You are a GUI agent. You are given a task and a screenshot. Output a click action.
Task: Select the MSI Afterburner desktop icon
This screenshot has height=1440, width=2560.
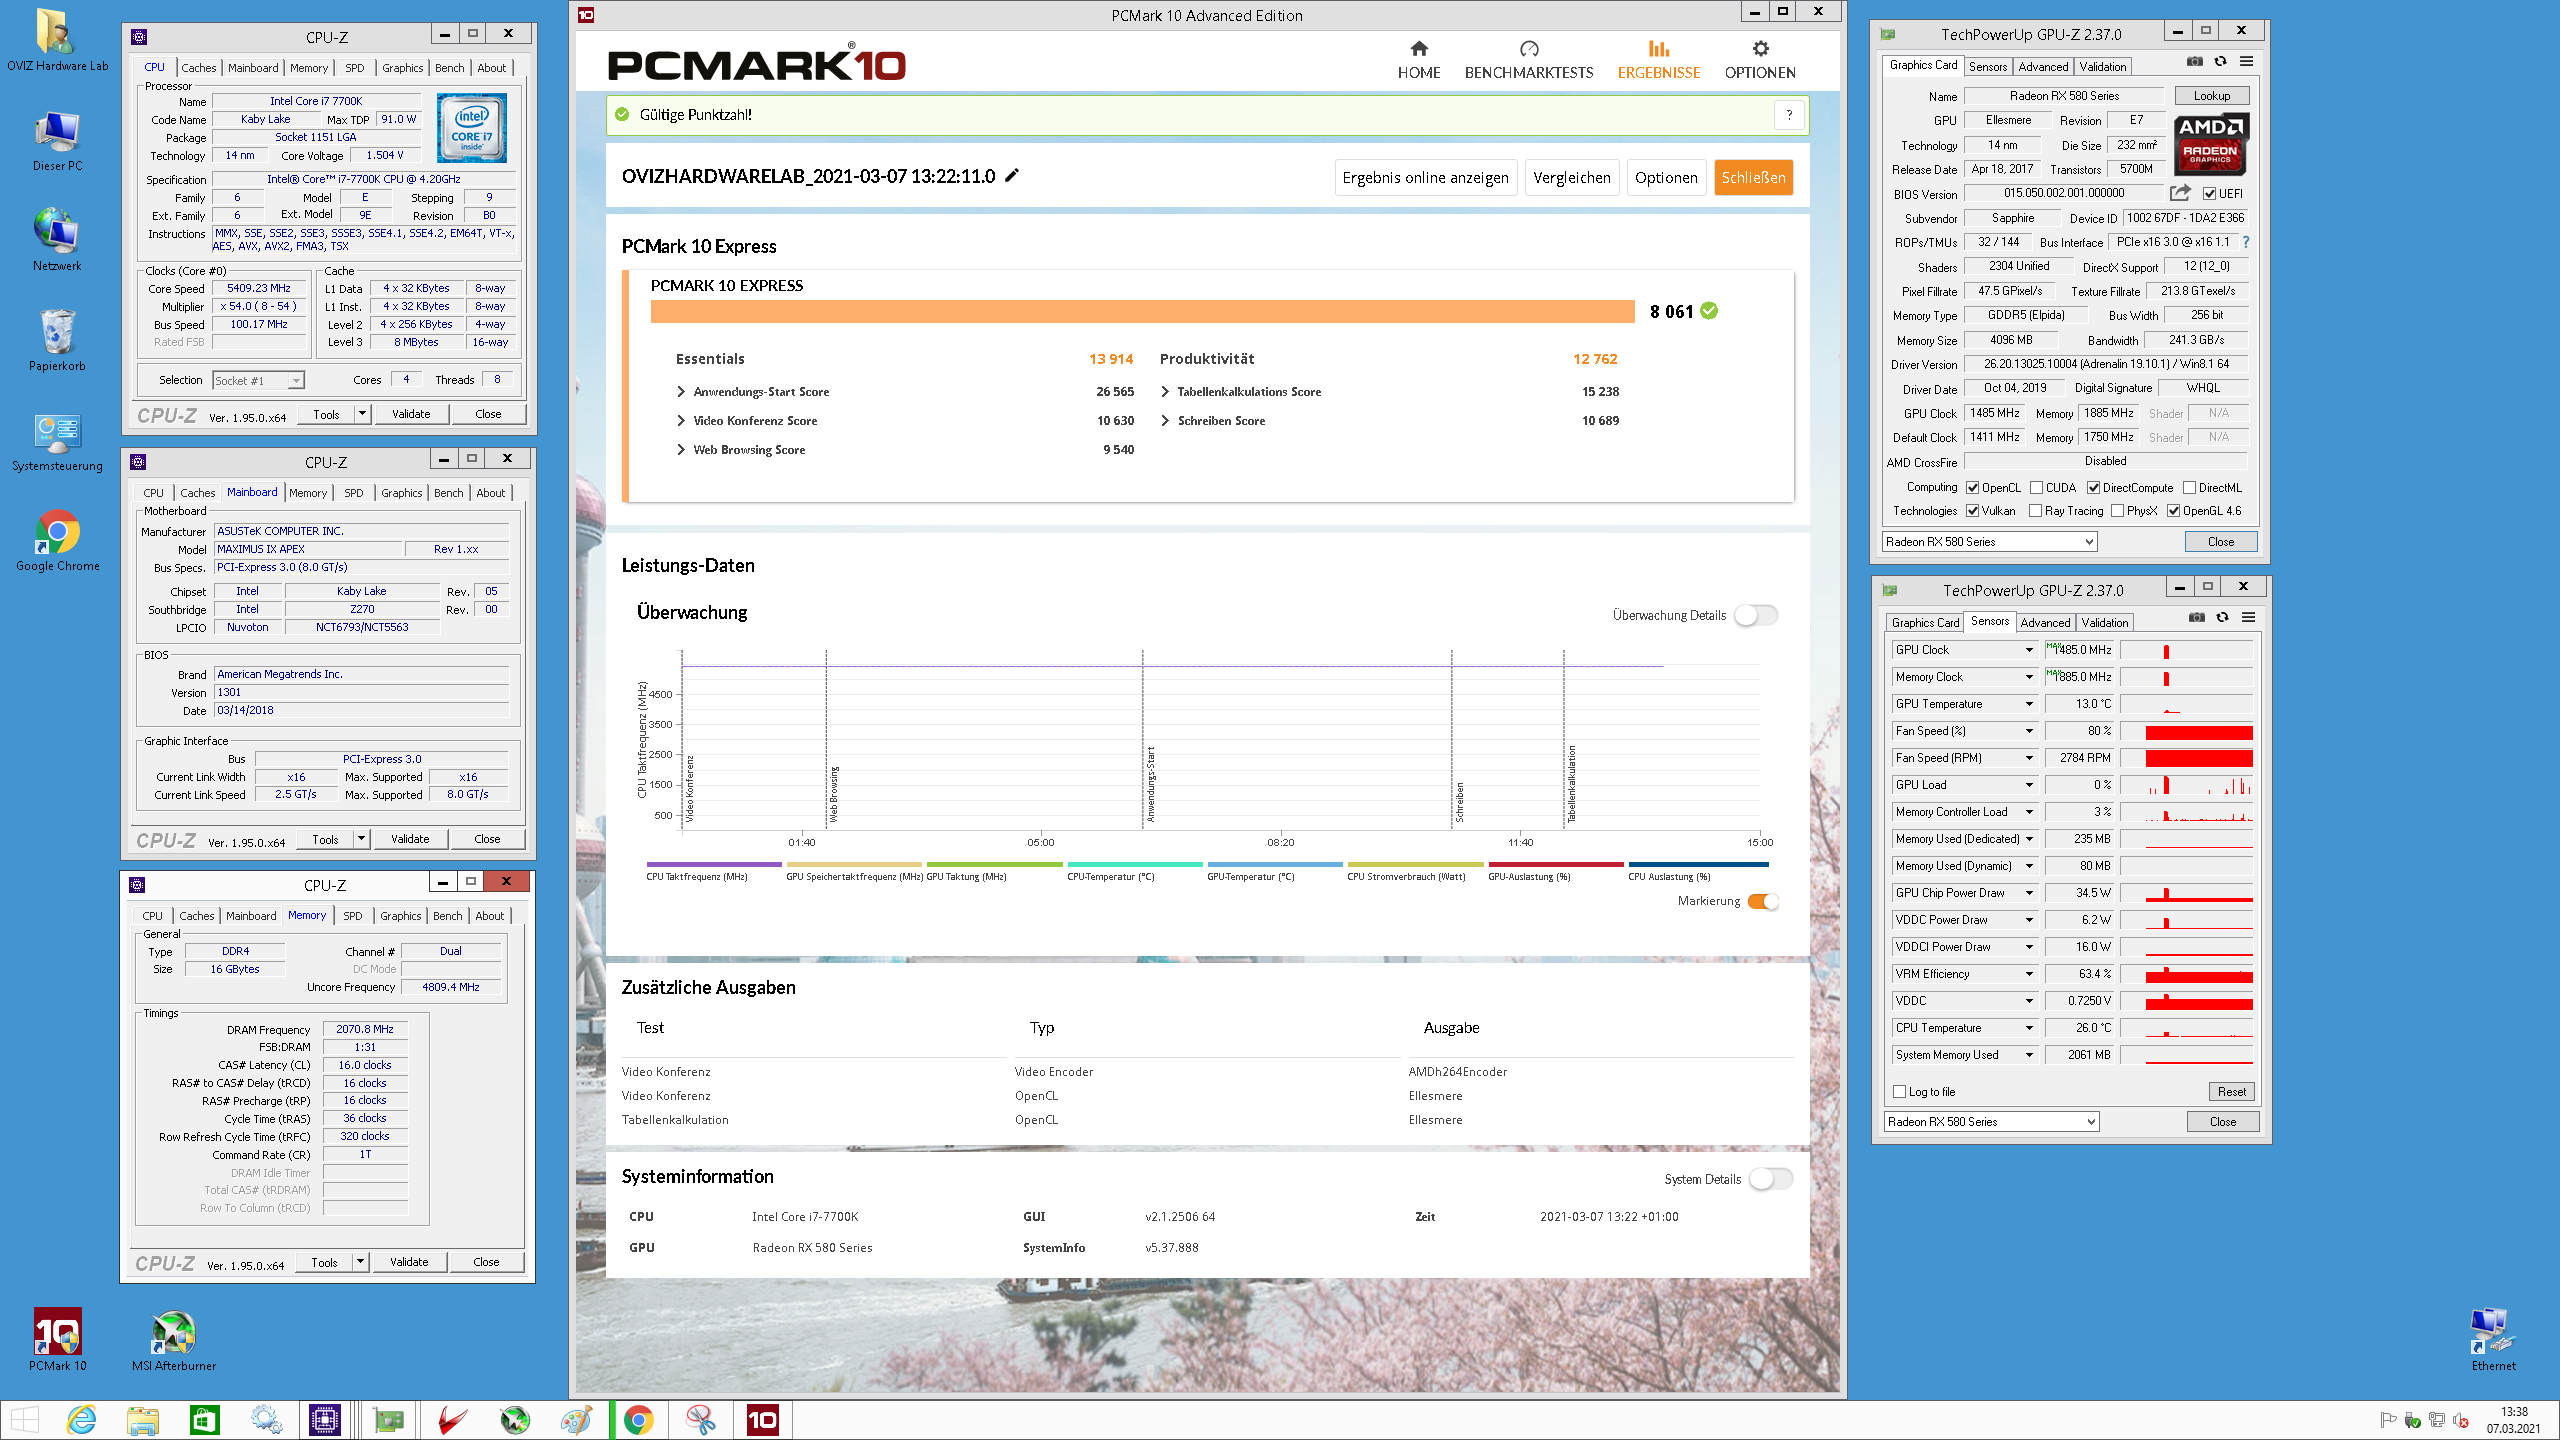[174, 1340]
